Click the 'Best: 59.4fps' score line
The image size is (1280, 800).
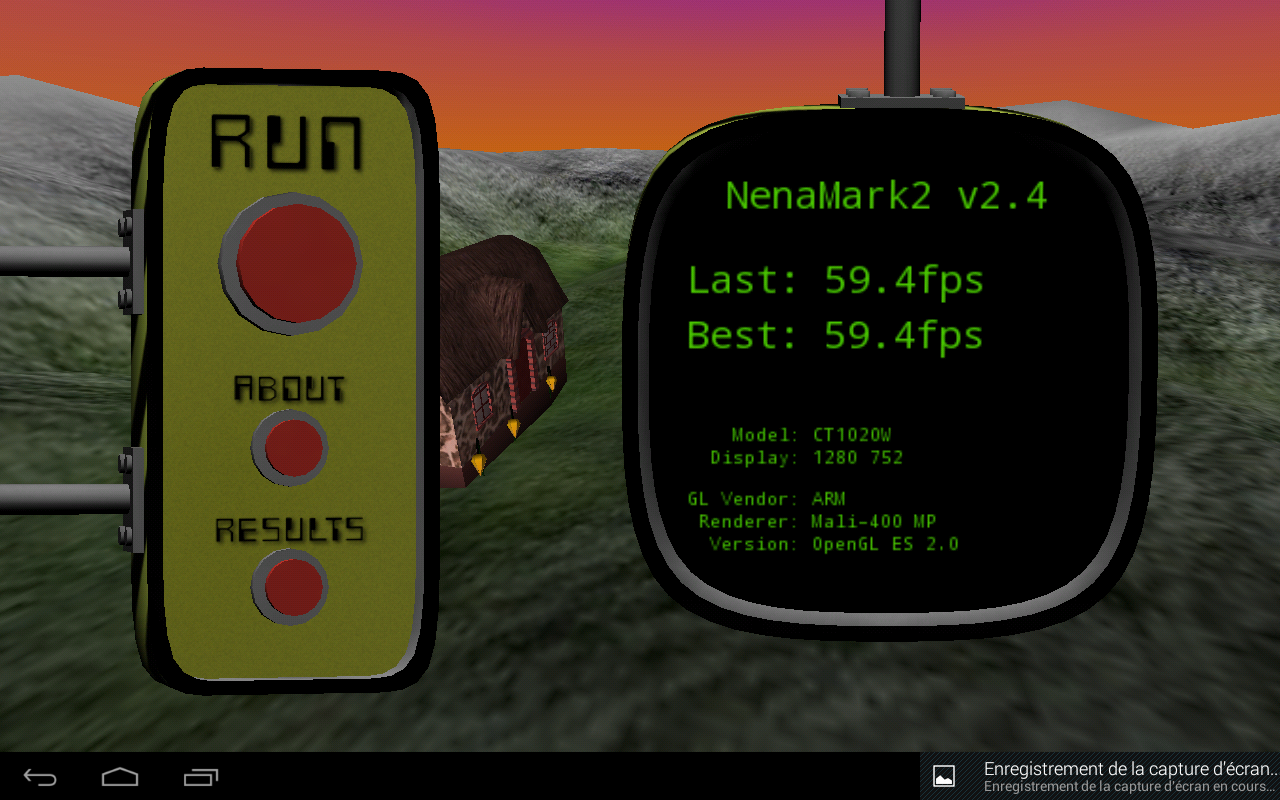[x=836, y=335]
